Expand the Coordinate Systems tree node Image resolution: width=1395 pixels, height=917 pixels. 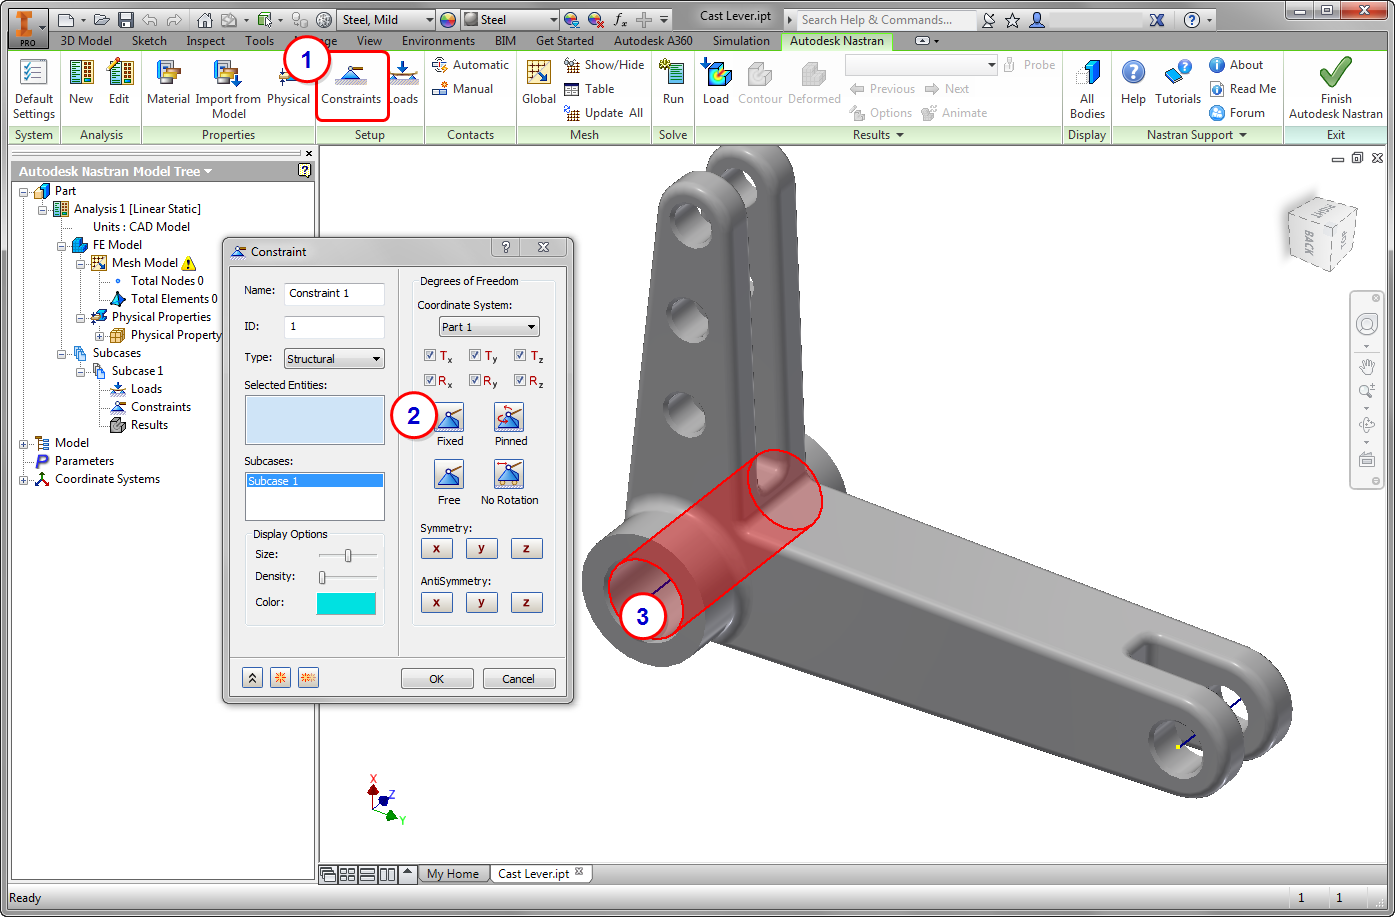24,479
